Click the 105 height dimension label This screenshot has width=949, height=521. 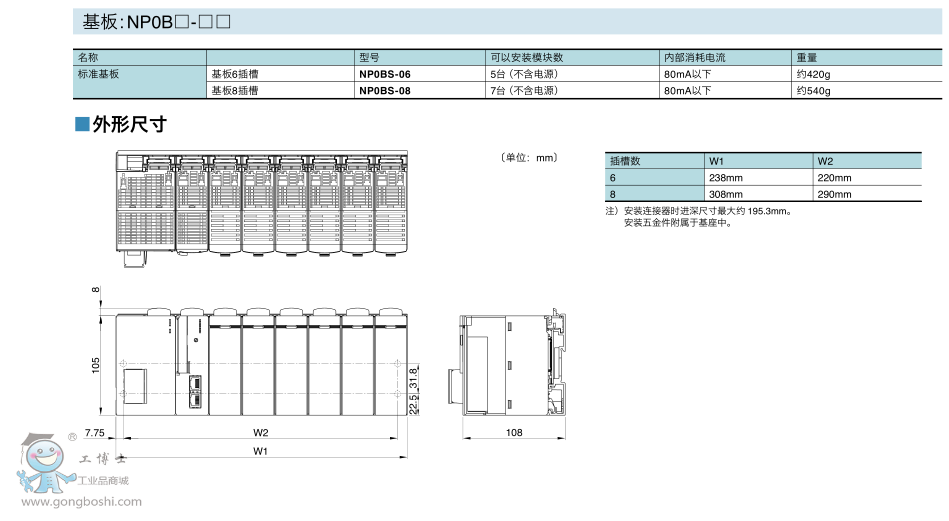(96, 364)
